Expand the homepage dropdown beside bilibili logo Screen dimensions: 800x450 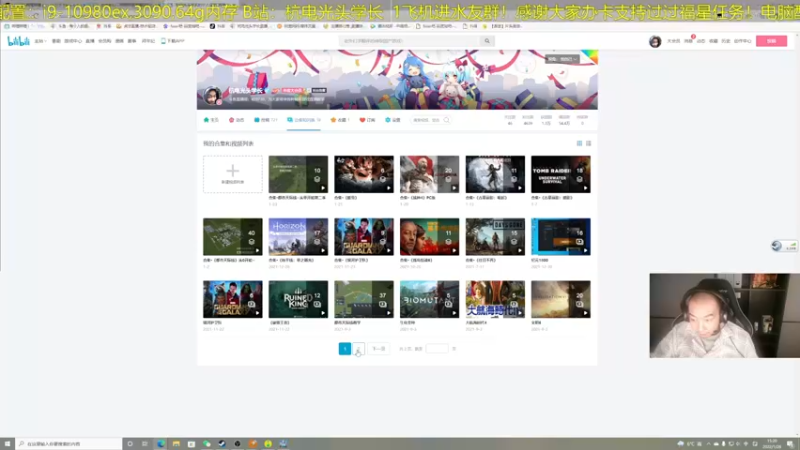(40, 41)
